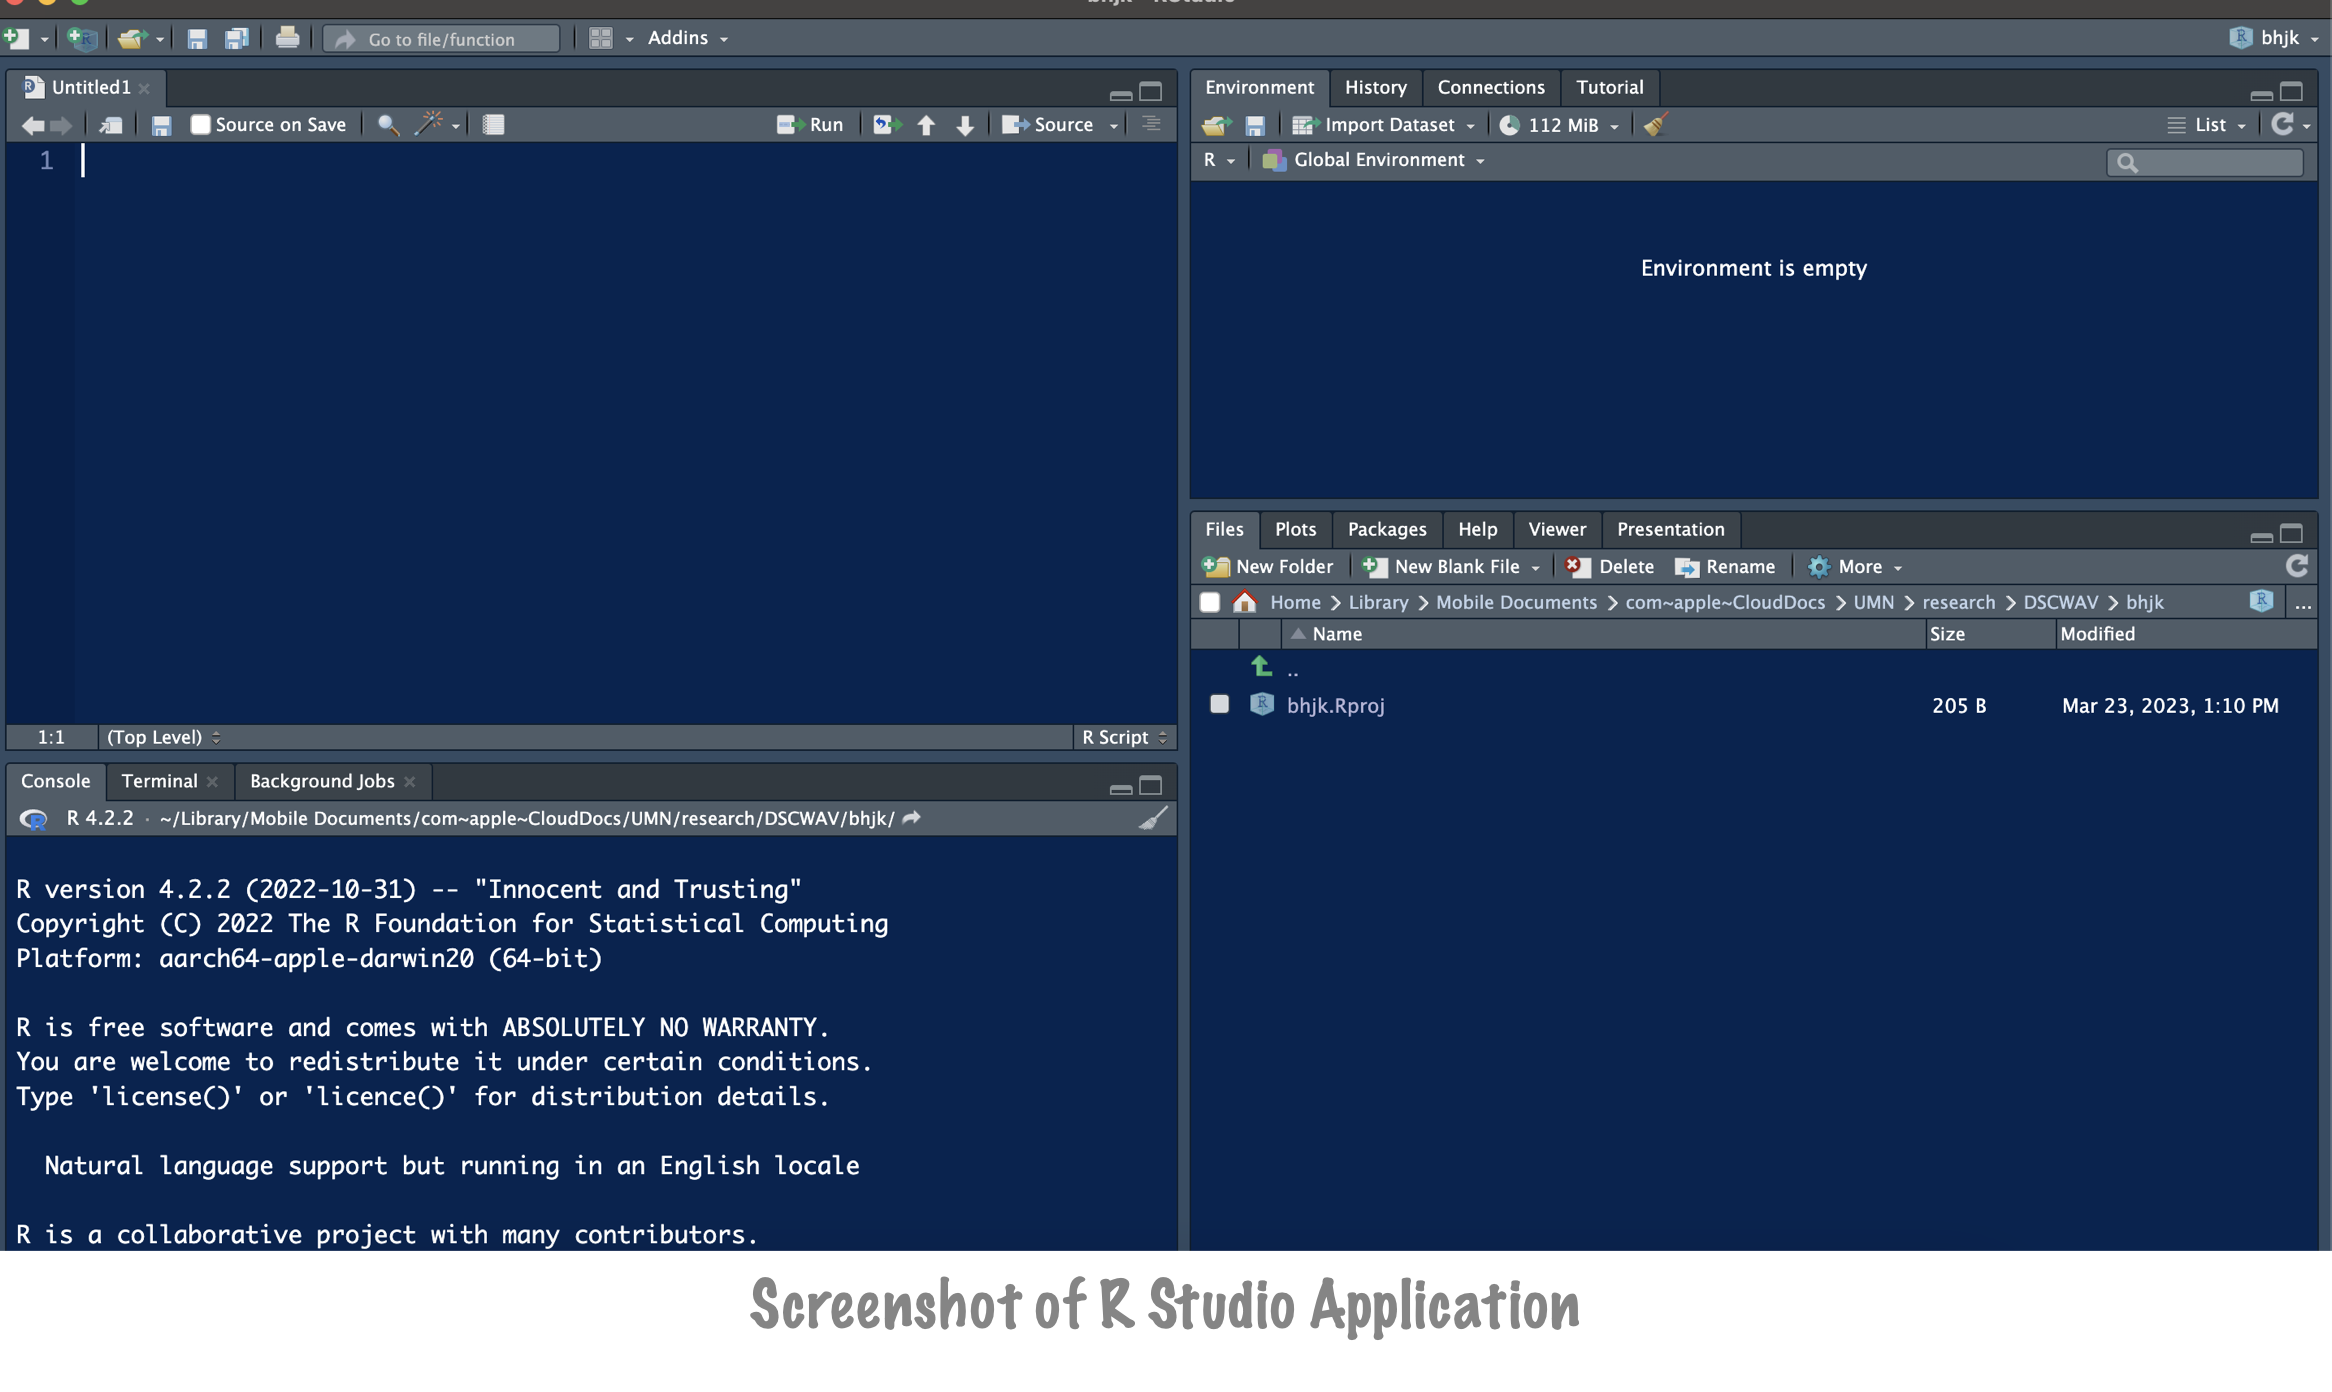Expand the More menu in Files pane
This screenshot has height=1392, width=2332.
click(x=1855, y=566)
